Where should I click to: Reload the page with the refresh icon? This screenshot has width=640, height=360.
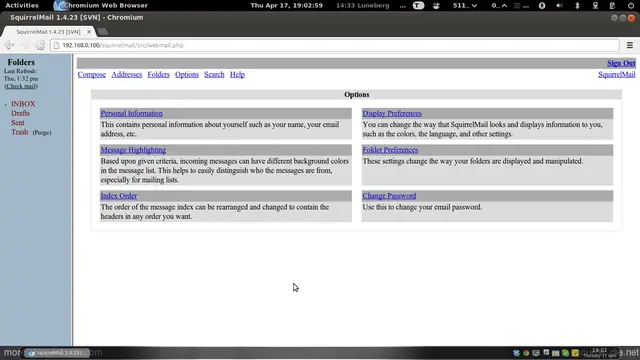pos(40,45)
